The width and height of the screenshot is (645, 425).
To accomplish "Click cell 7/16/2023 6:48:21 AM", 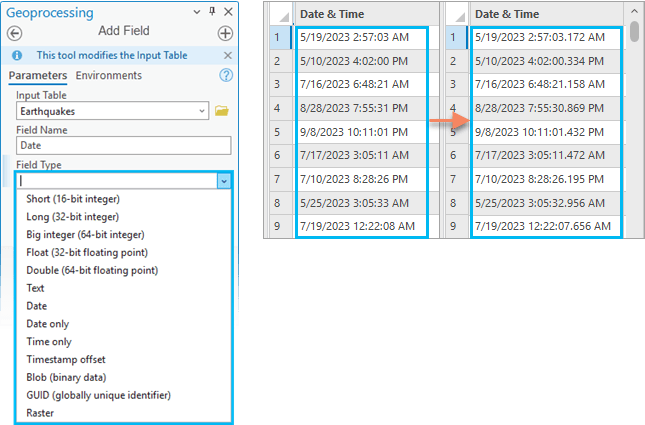I will 362,84.
